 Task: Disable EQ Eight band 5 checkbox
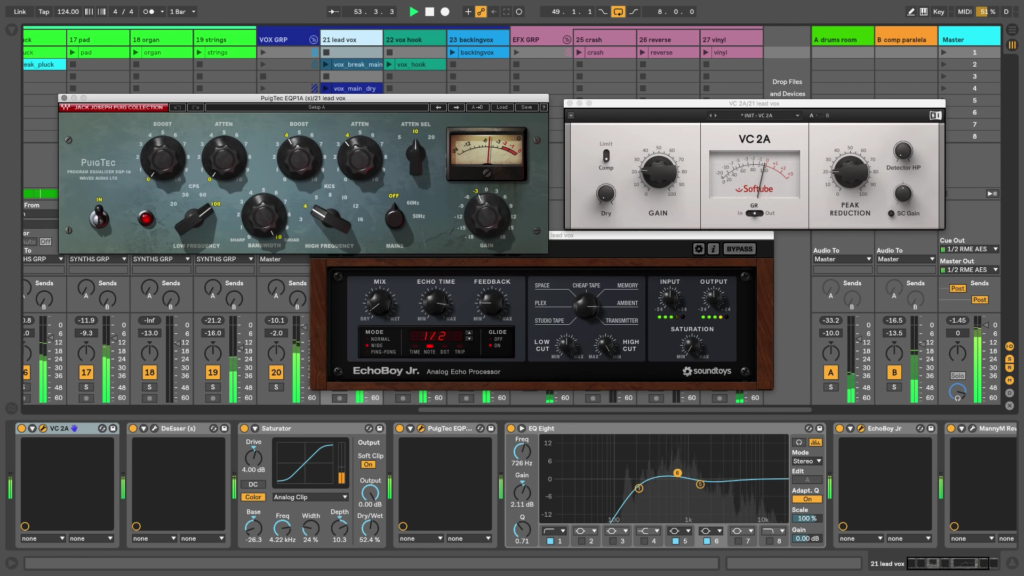point(675,541)
